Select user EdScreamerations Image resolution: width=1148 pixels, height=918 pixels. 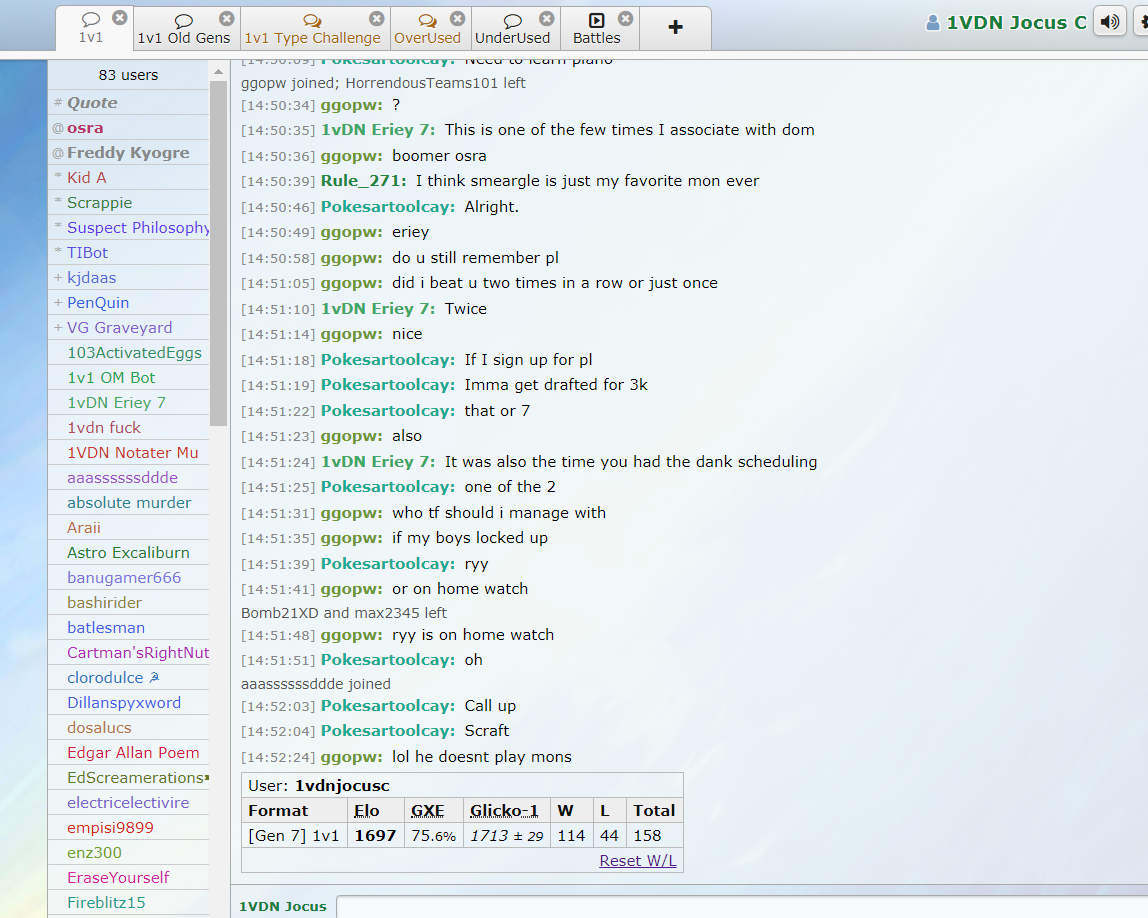click(x=129, y=777)
